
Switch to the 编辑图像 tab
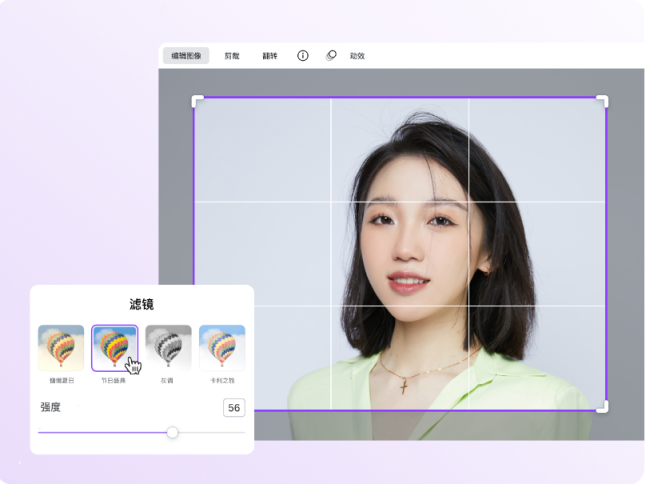click(x=186, y=56)
